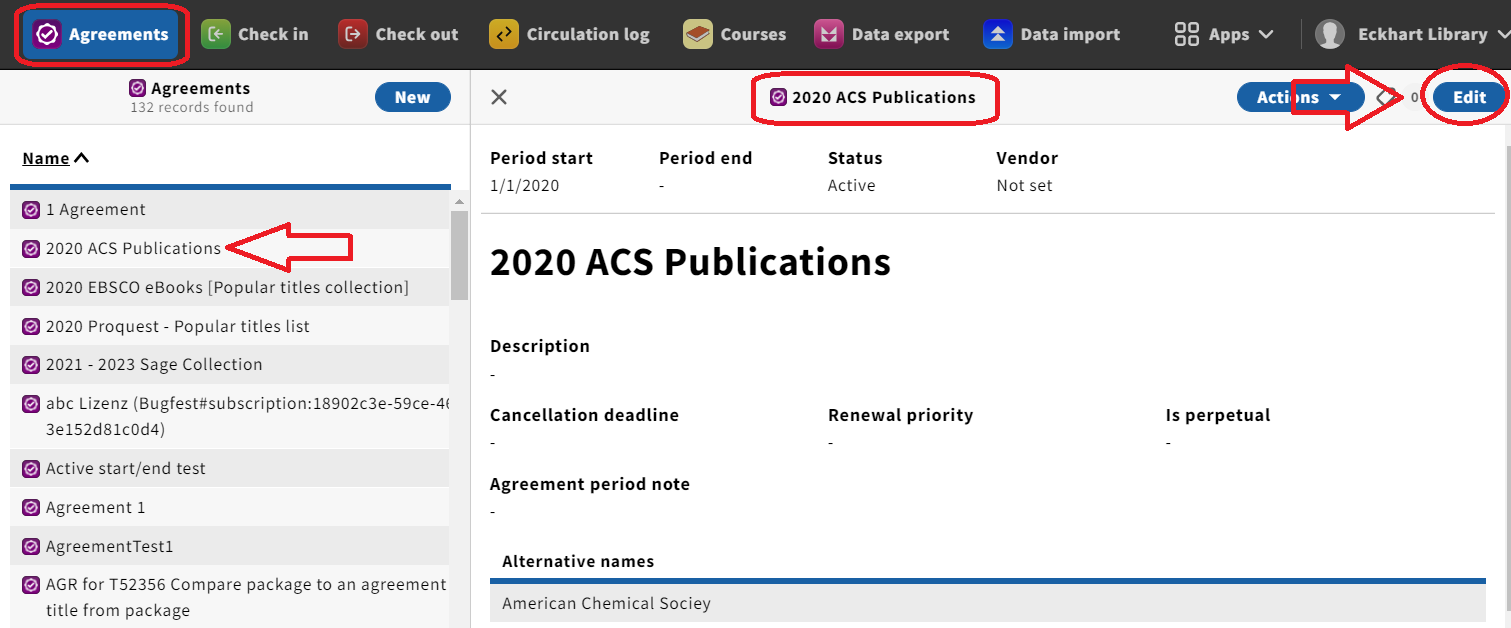Toggle Name sort direction arrow

pos(82,158)
